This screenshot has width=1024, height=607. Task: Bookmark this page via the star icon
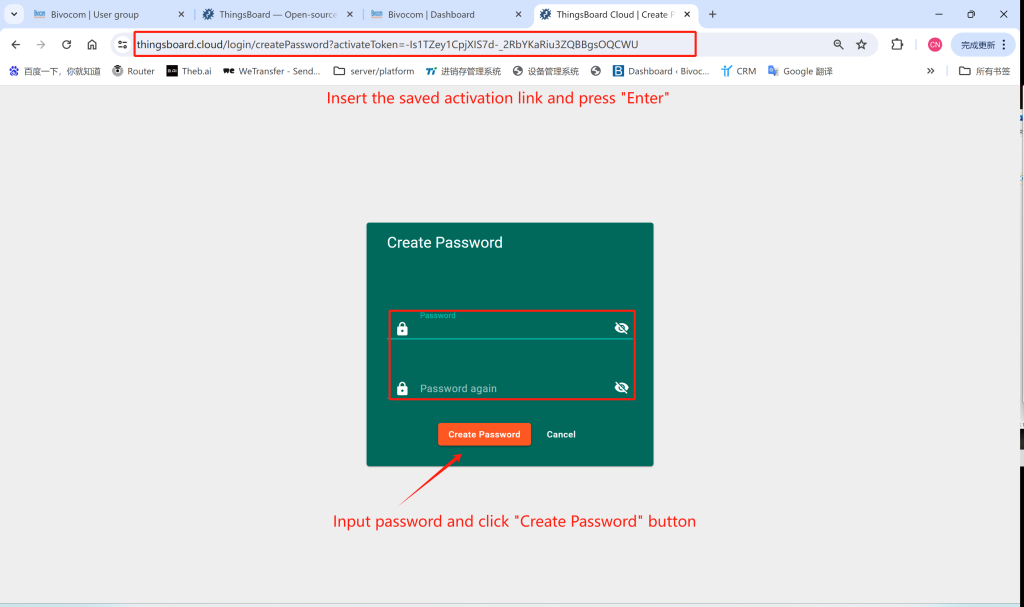click(x=860, y=44)
